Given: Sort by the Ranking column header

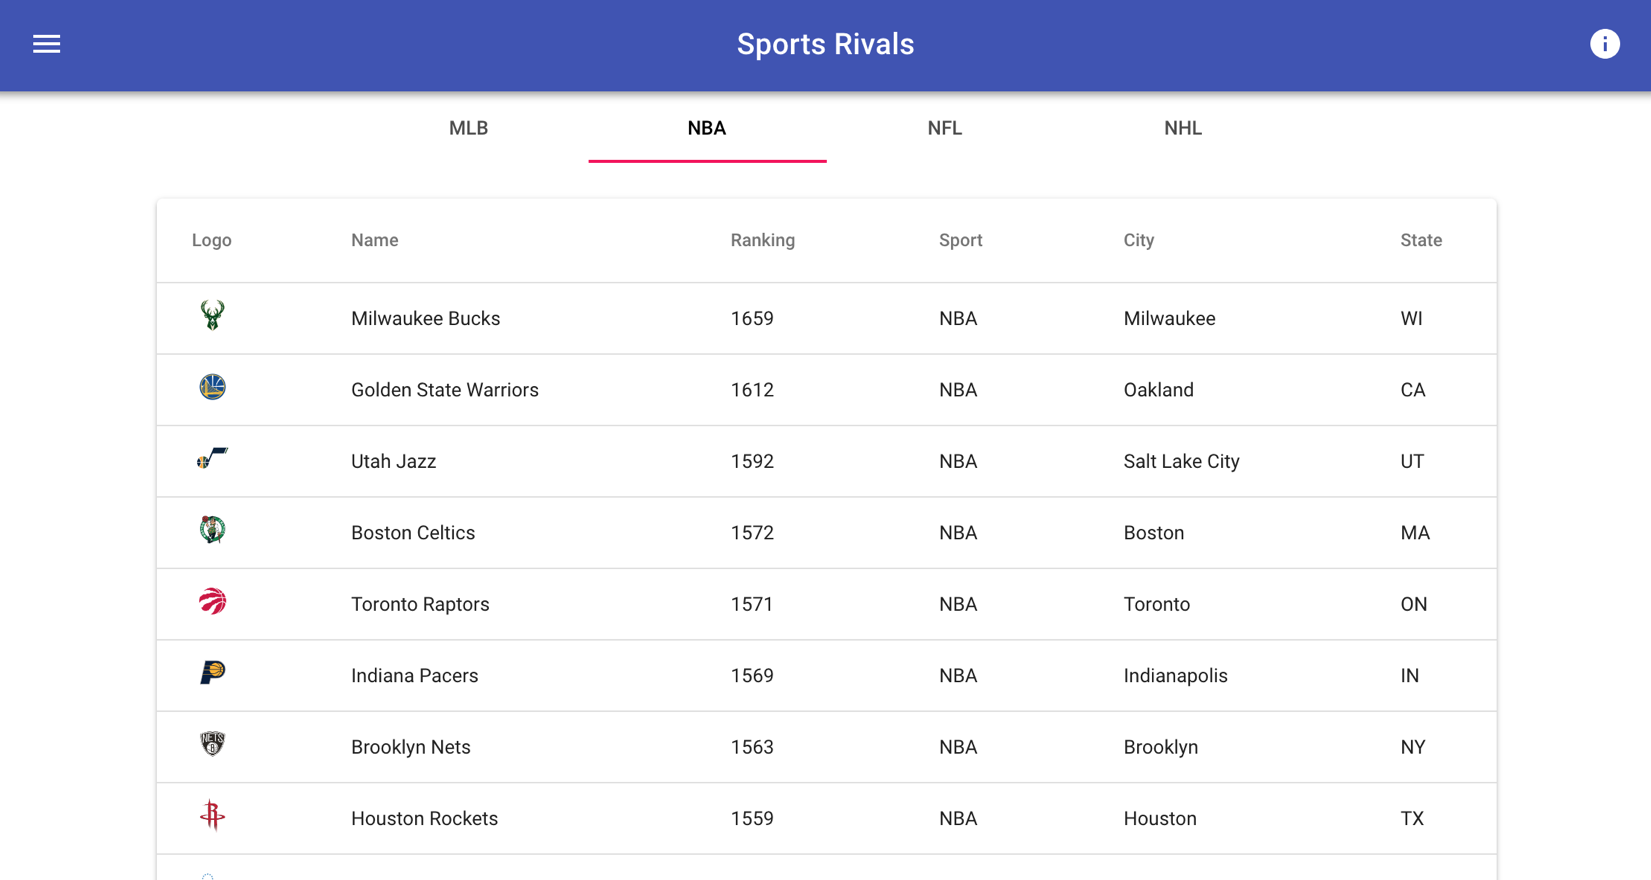Looking at the screenshot, I should (x=763, y=240).
